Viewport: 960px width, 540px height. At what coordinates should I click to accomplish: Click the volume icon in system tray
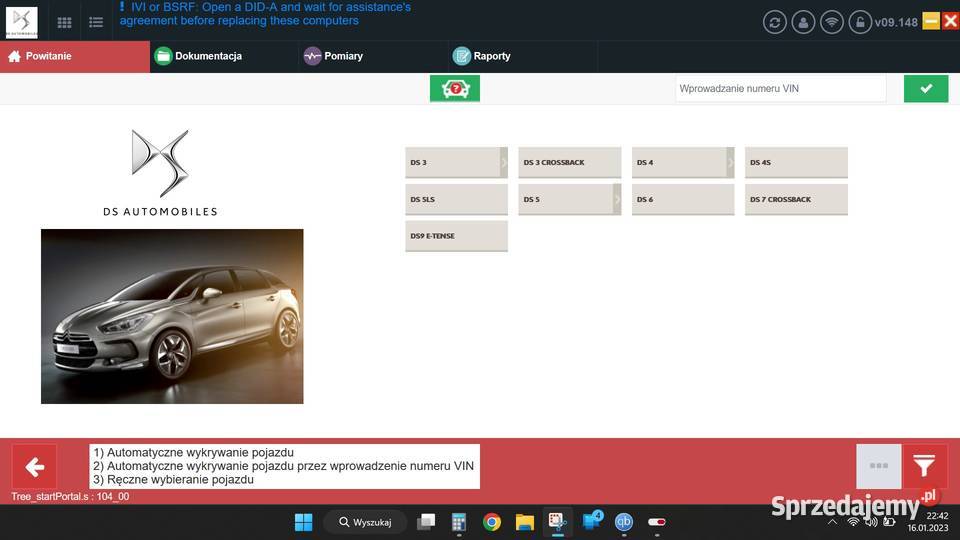coord(871,522)
